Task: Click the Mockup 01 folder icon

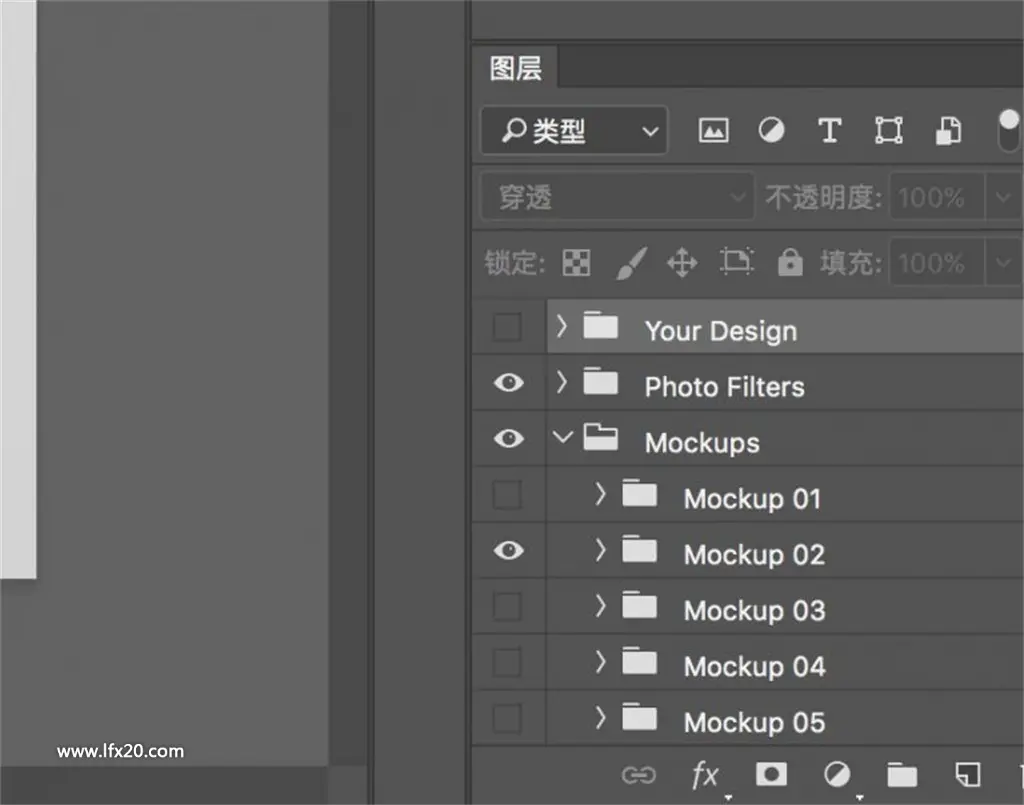Action: click(639, 493)
